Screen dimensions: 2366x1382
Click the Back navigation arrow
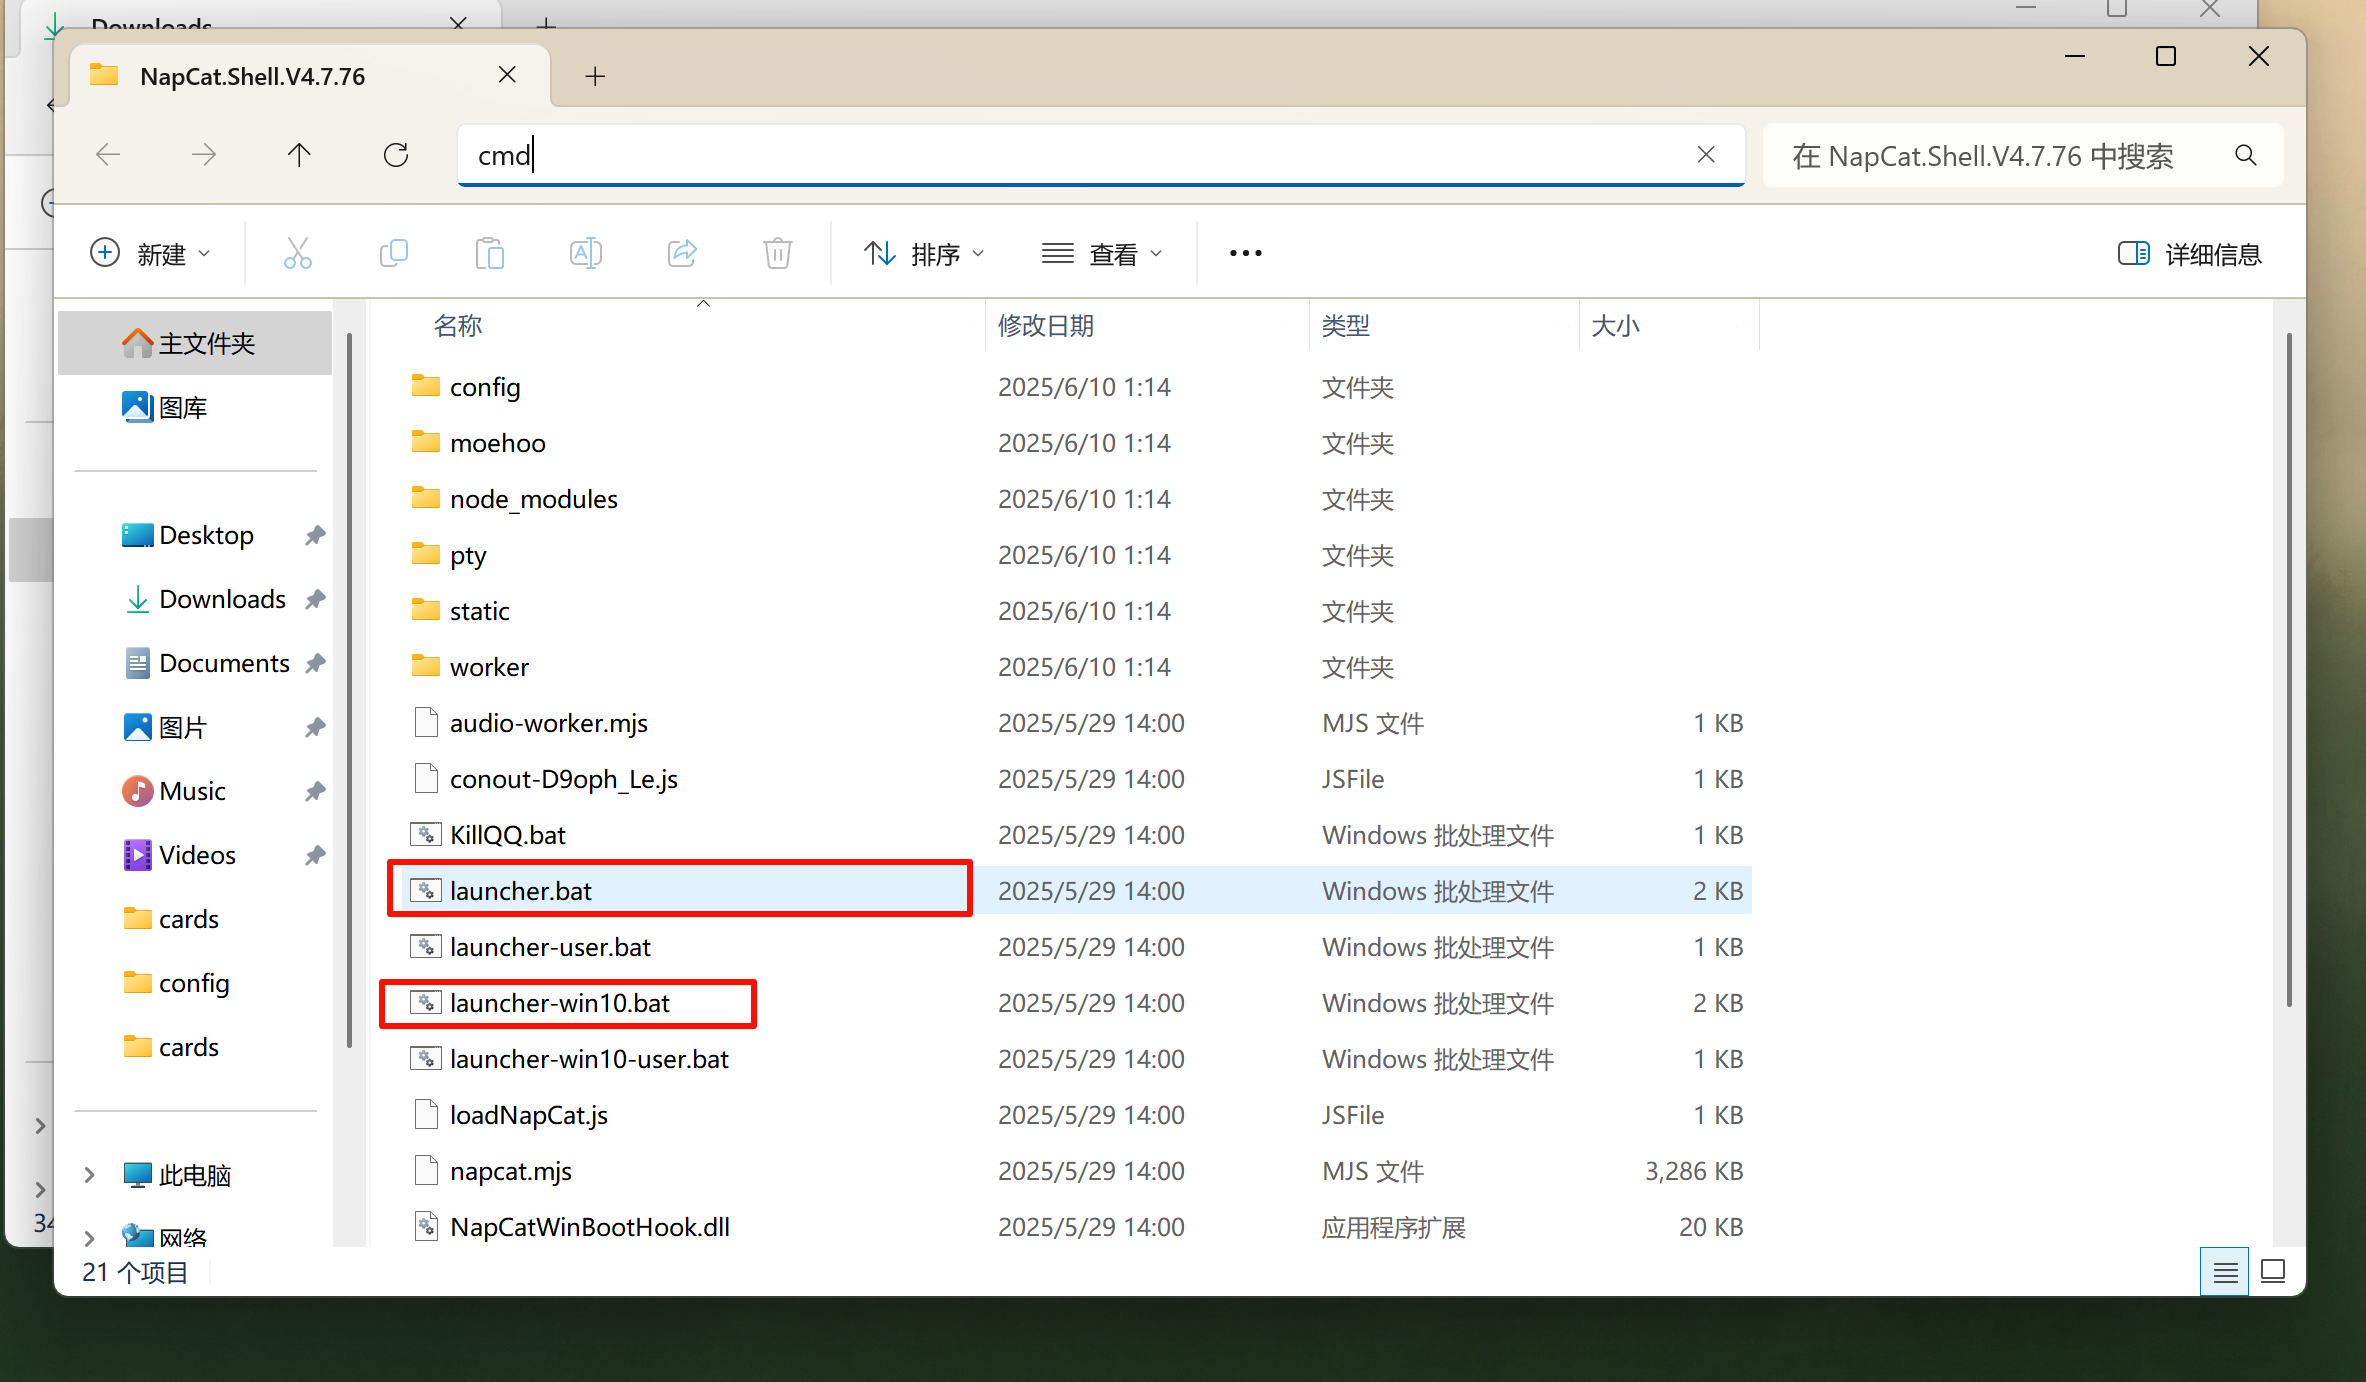(x=108, y=155)
